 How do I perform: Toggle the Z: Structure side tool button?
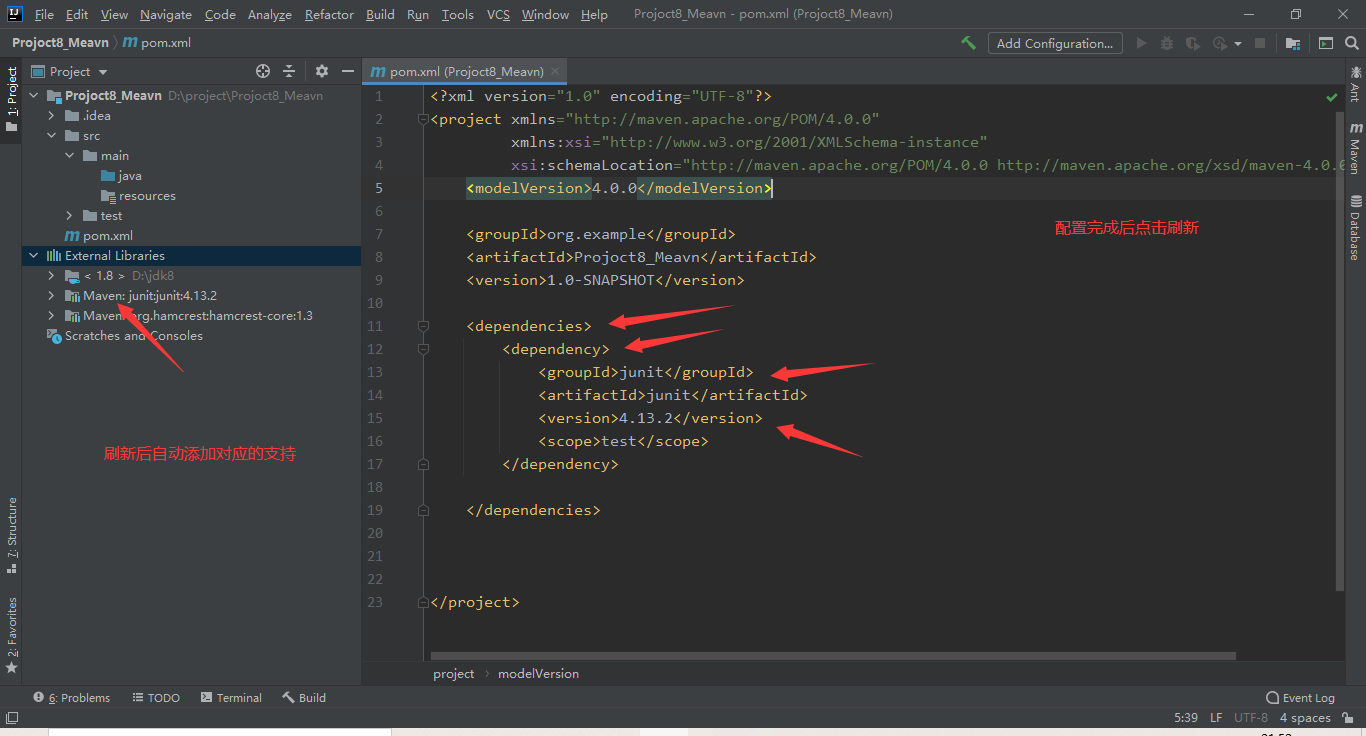coord(11,535)
